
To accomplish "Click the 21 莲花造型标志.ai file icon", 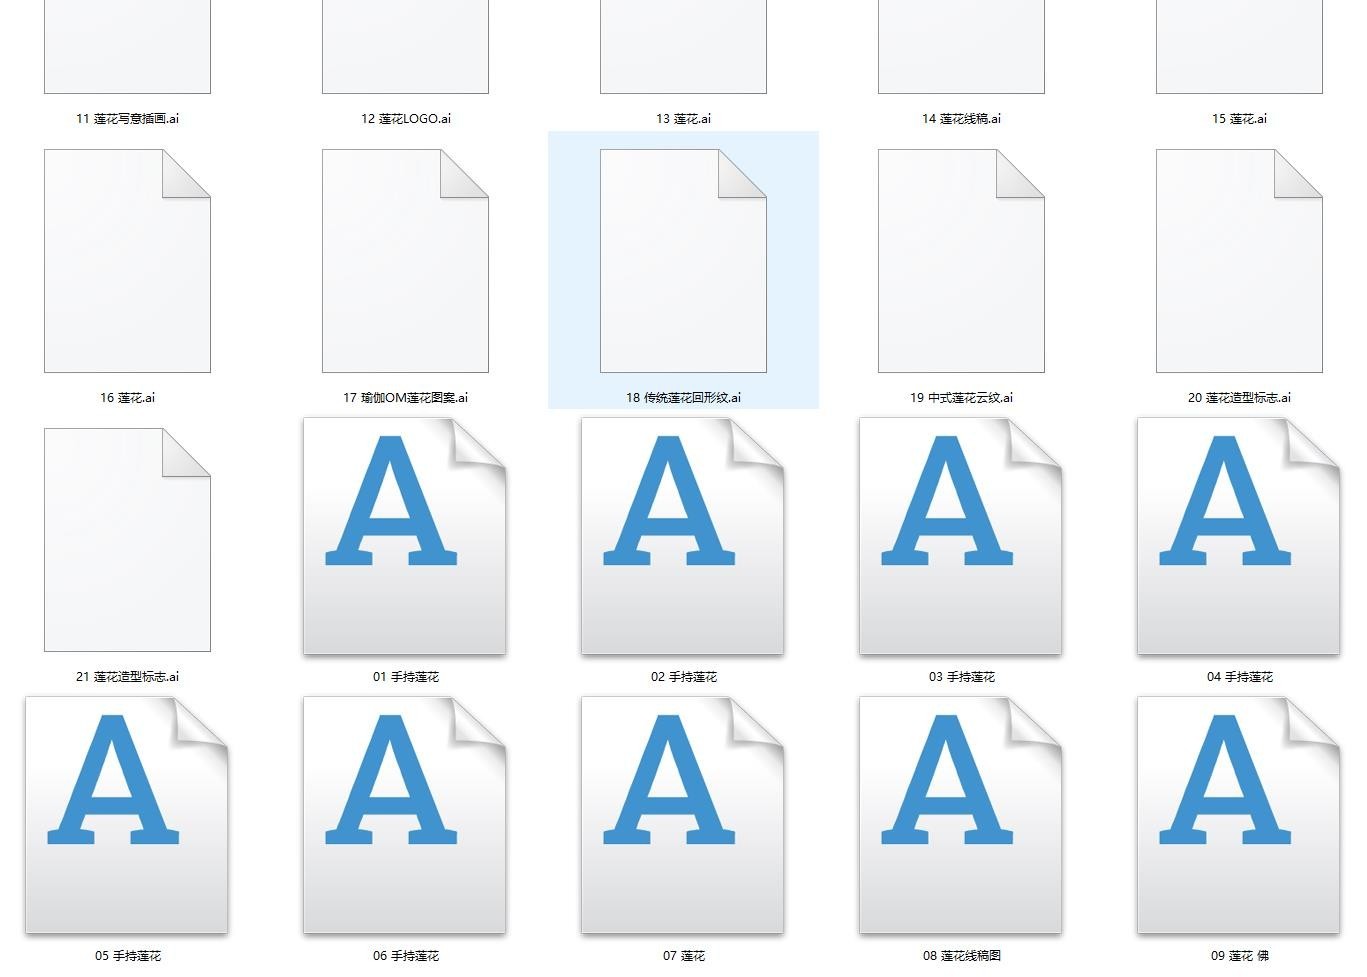I will pos(127,540).
